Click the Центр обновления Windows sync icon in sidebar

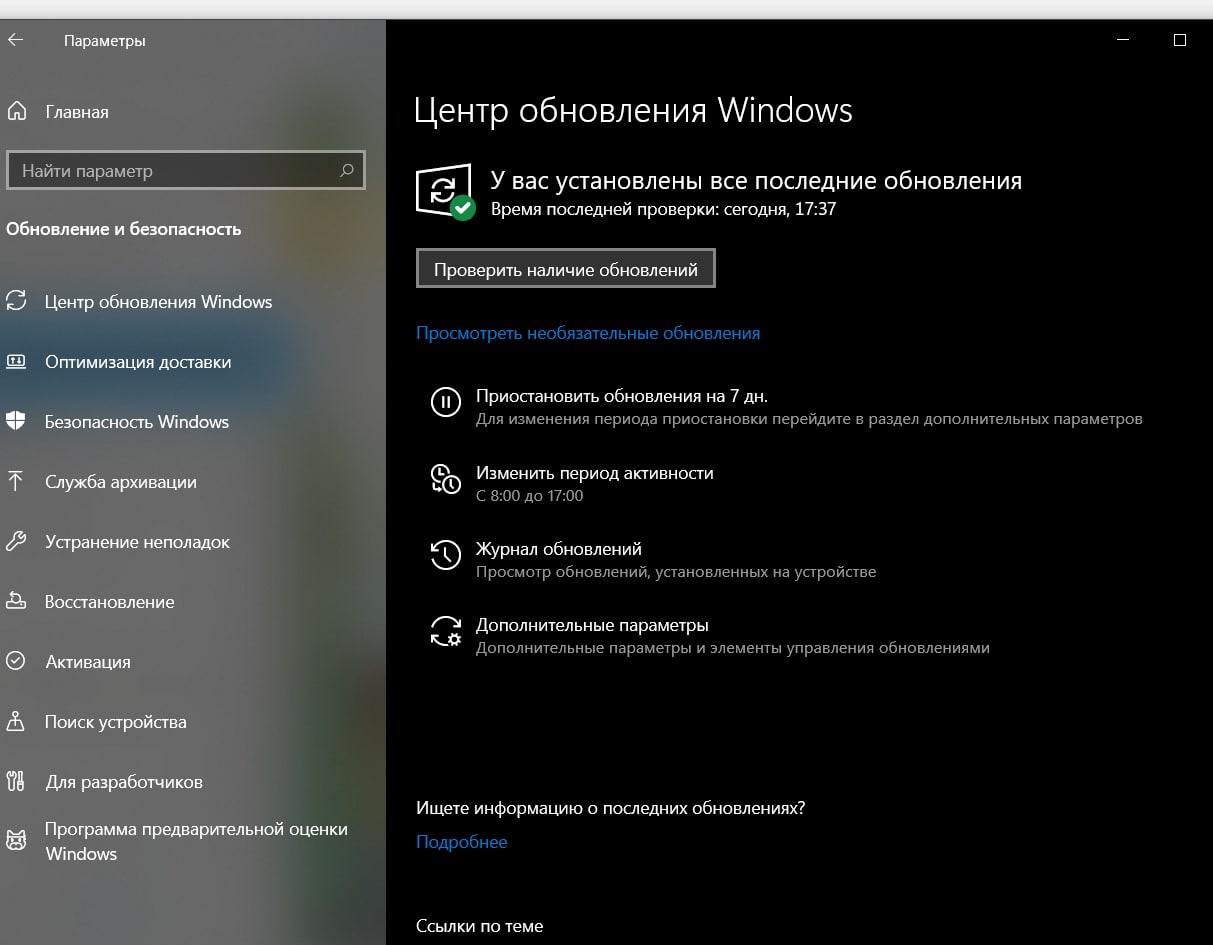pyautogui.click(x=15, y=301)
